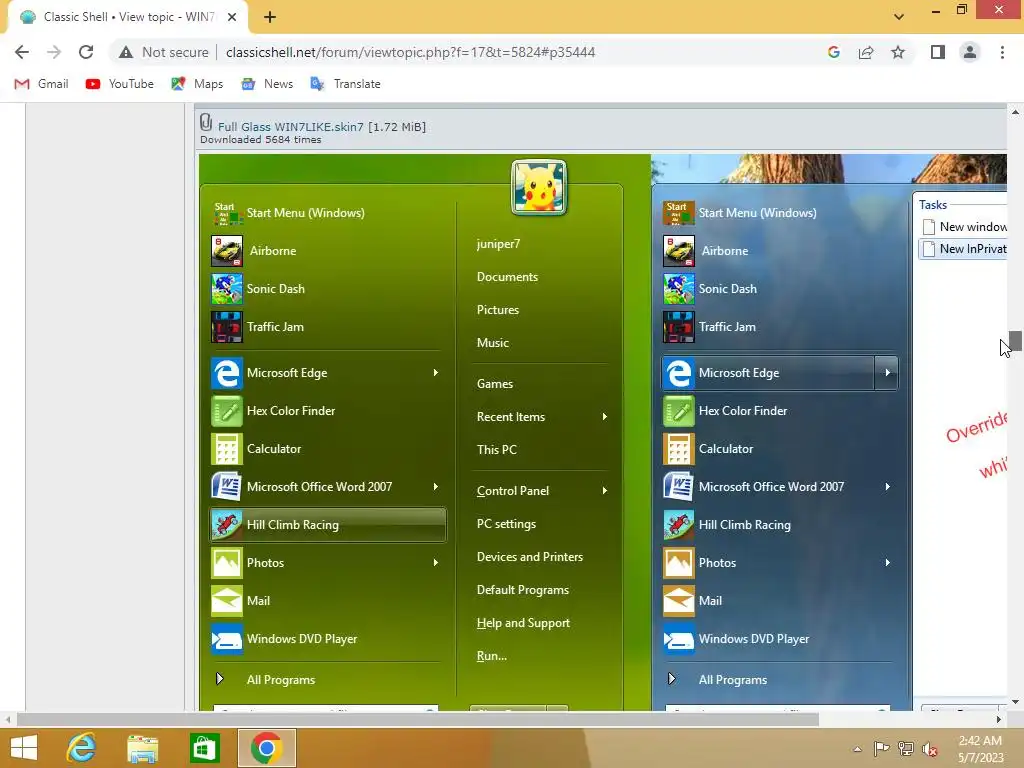Click the address bar URL
Viewport: 1024px width, 768px height.
click(410, 52)
